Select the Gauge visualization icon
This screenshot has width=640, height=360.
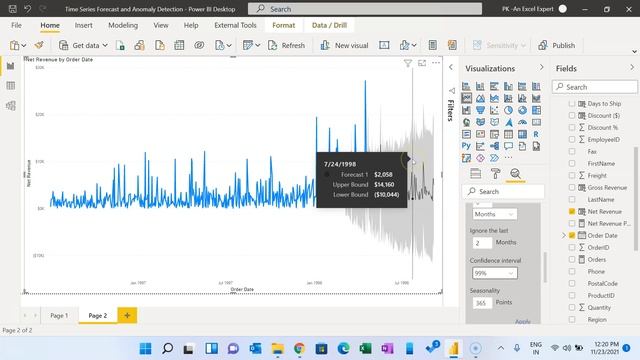click(x=522, y=122)
